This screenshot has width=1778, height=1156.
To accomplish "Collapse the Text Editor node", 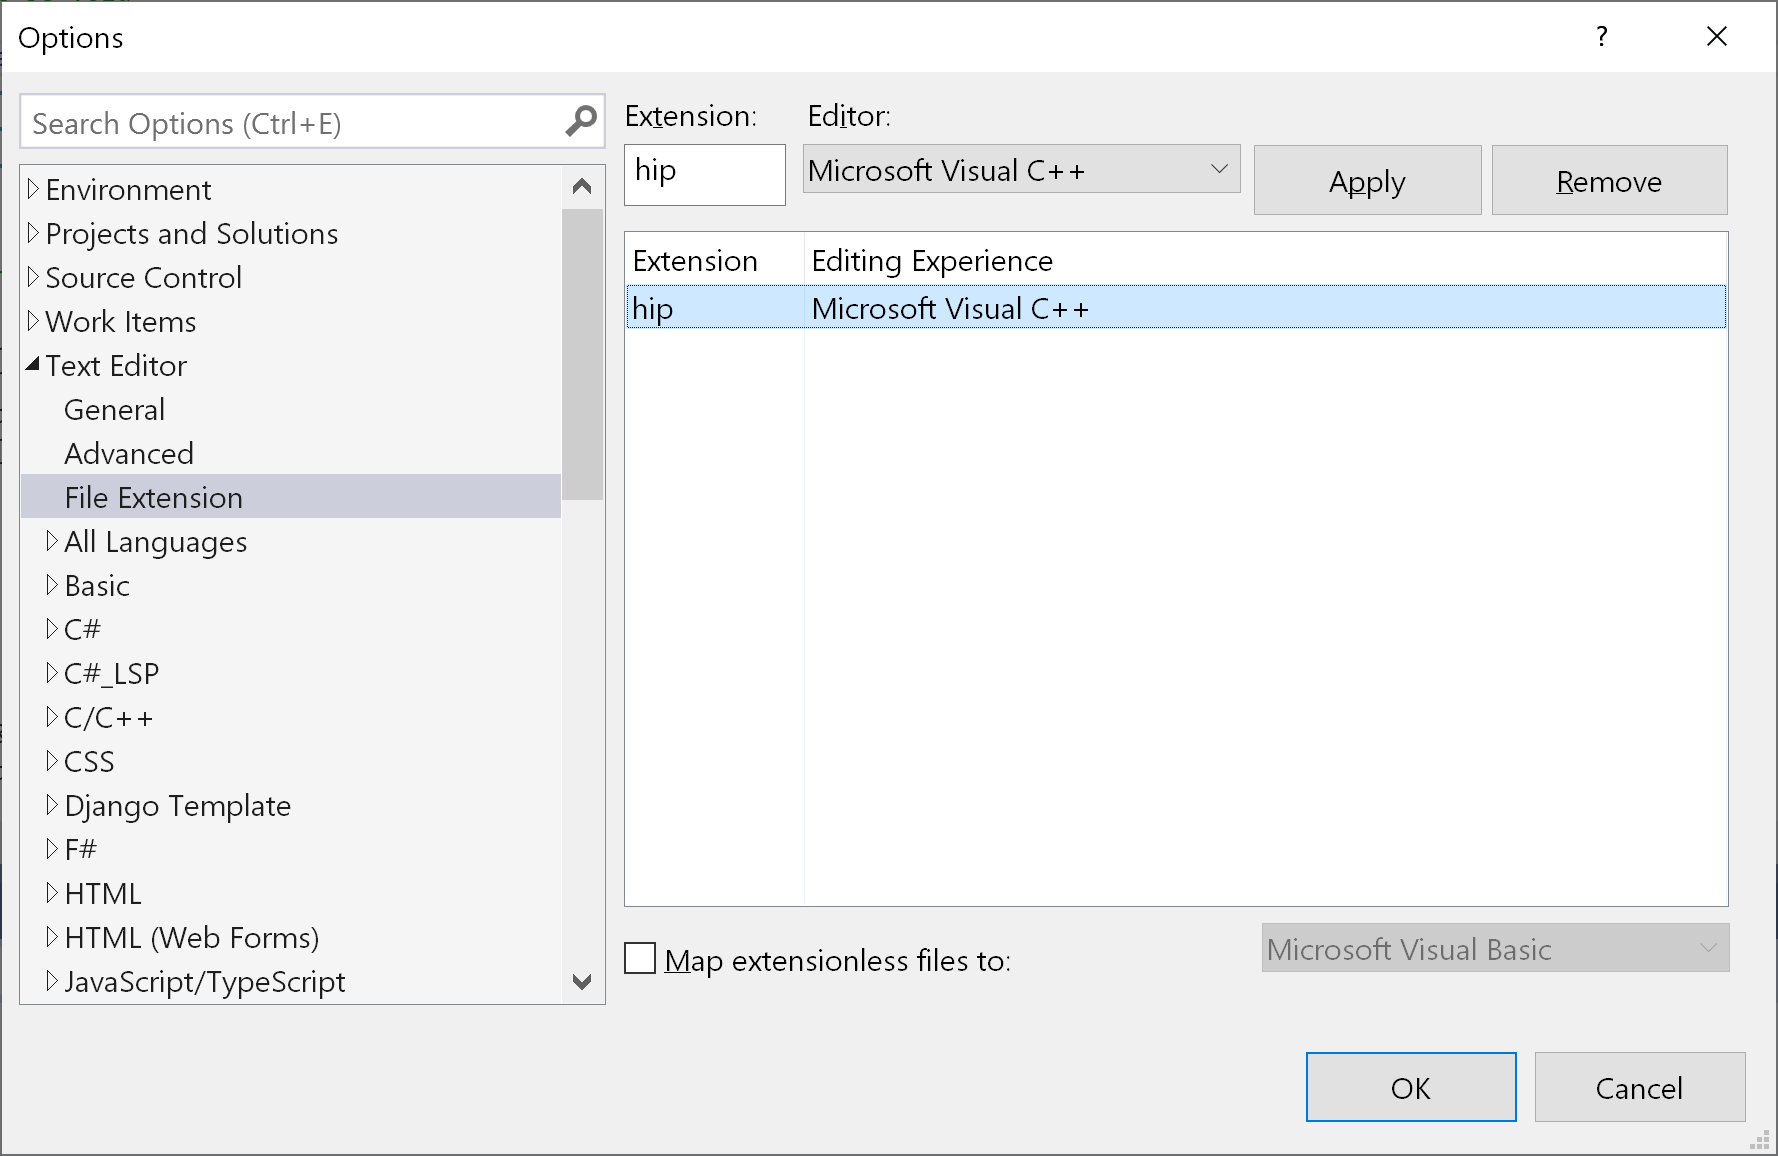I will [33, 364].
